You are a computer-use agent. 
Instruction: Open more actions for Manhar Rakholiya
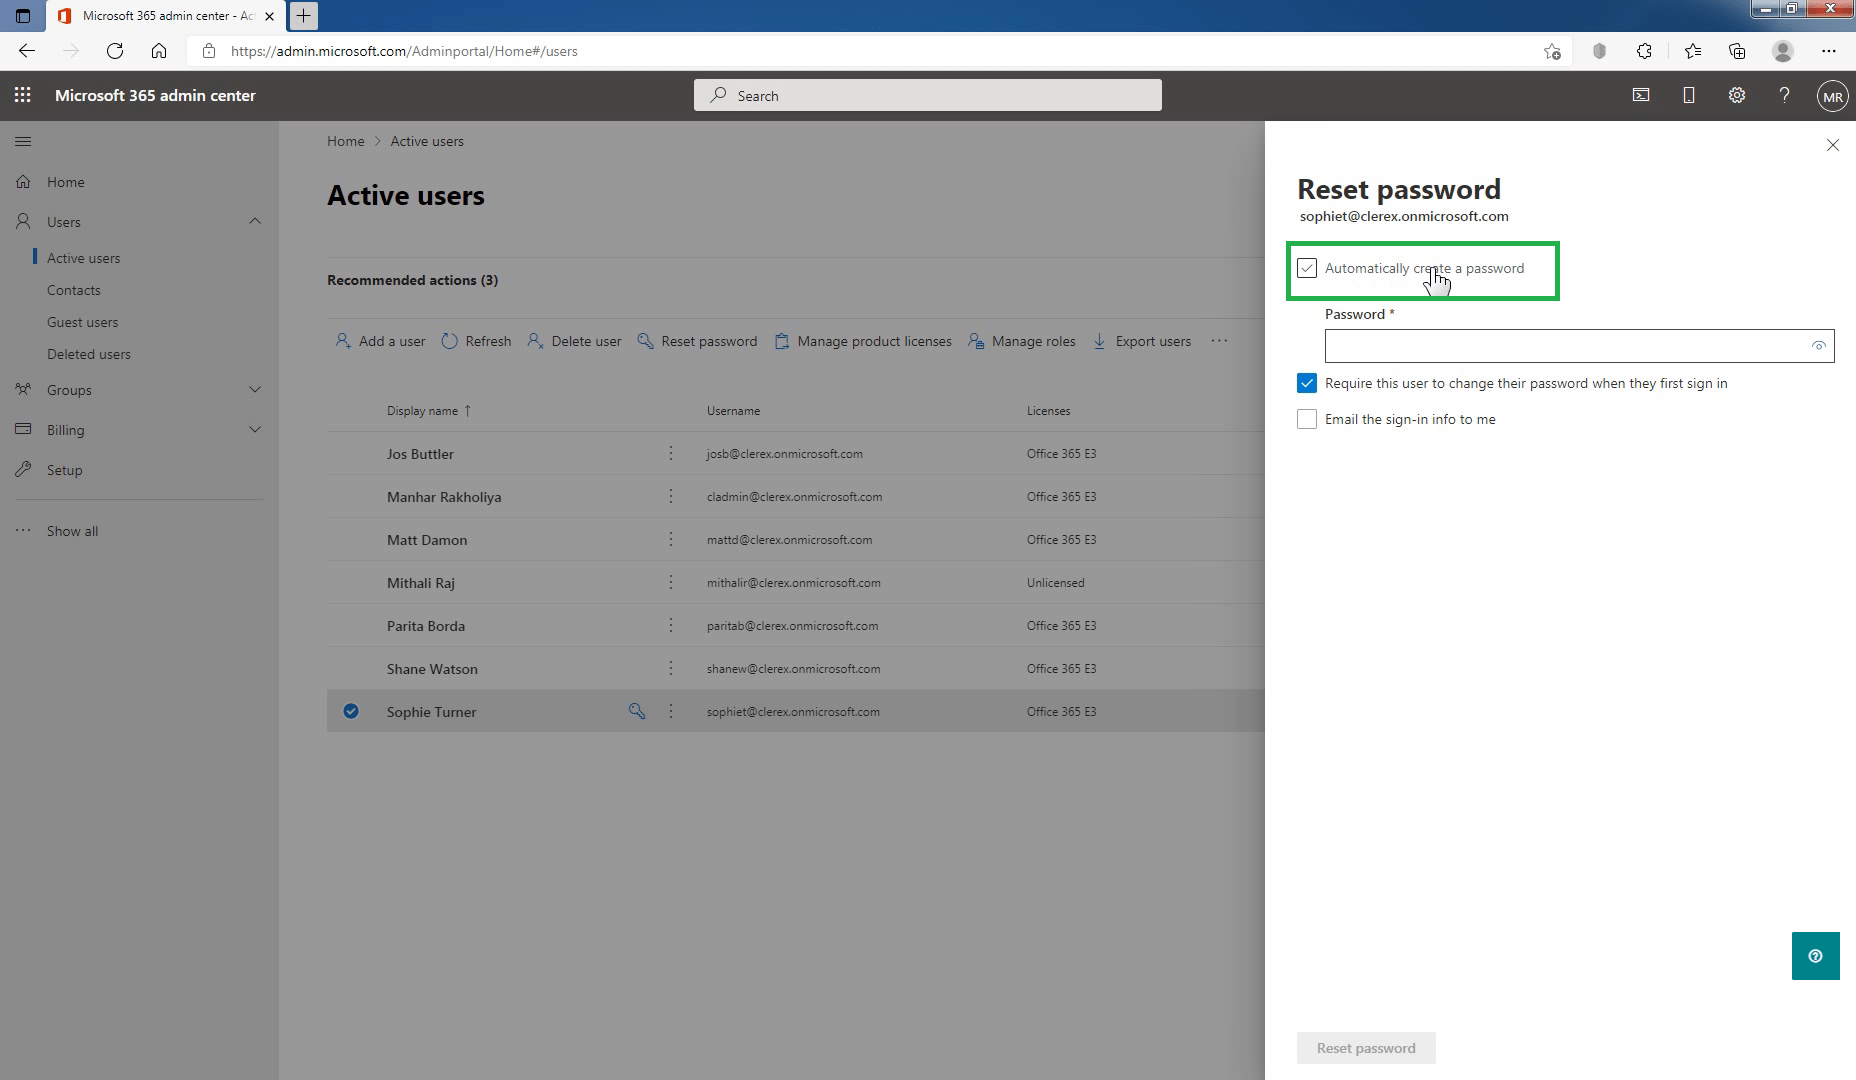[x=671, y=496]
